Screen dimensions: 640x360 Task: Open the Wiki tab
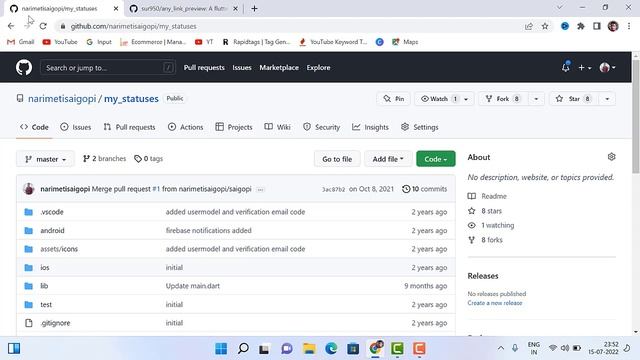[x=277, y=127]
